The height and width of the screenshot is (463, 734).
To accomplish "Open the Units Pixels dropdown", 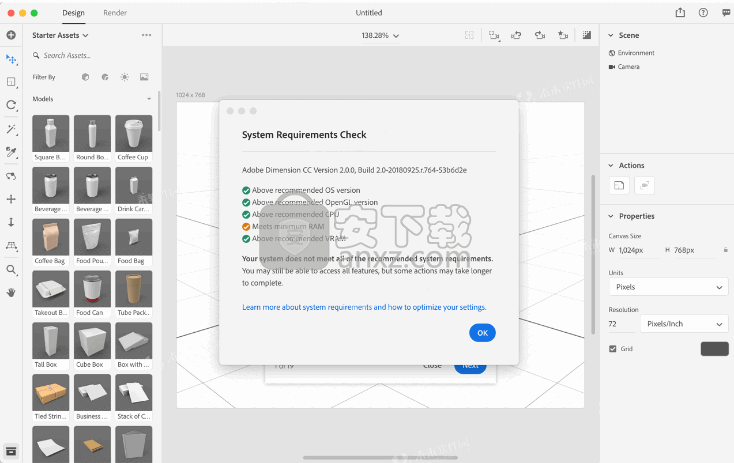I will click(x=668, y=287).
